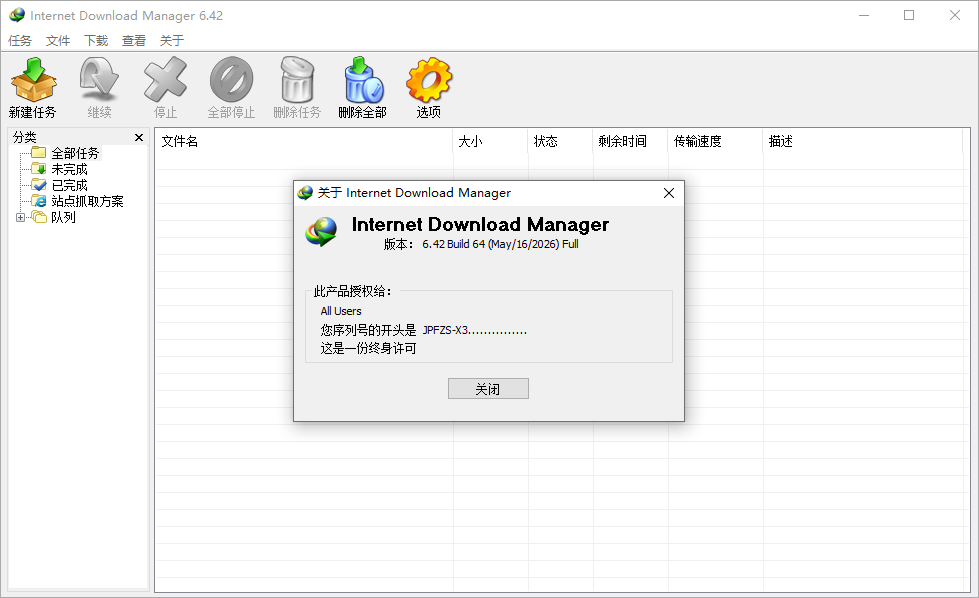Click 这是一份终身许可 text

point(368,348)
